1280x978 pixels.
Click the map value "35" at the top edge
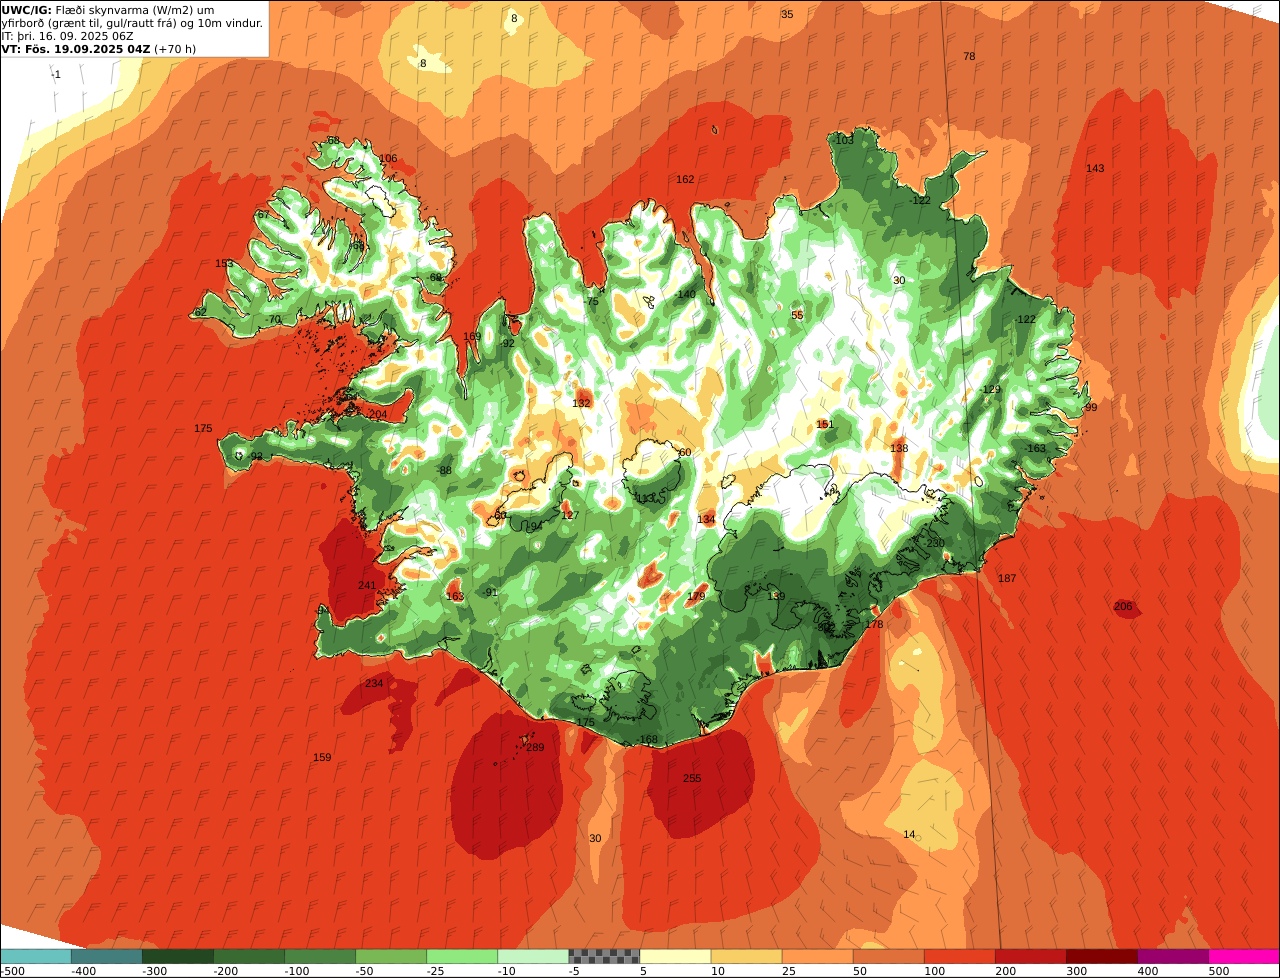click(x=787, y=14)
